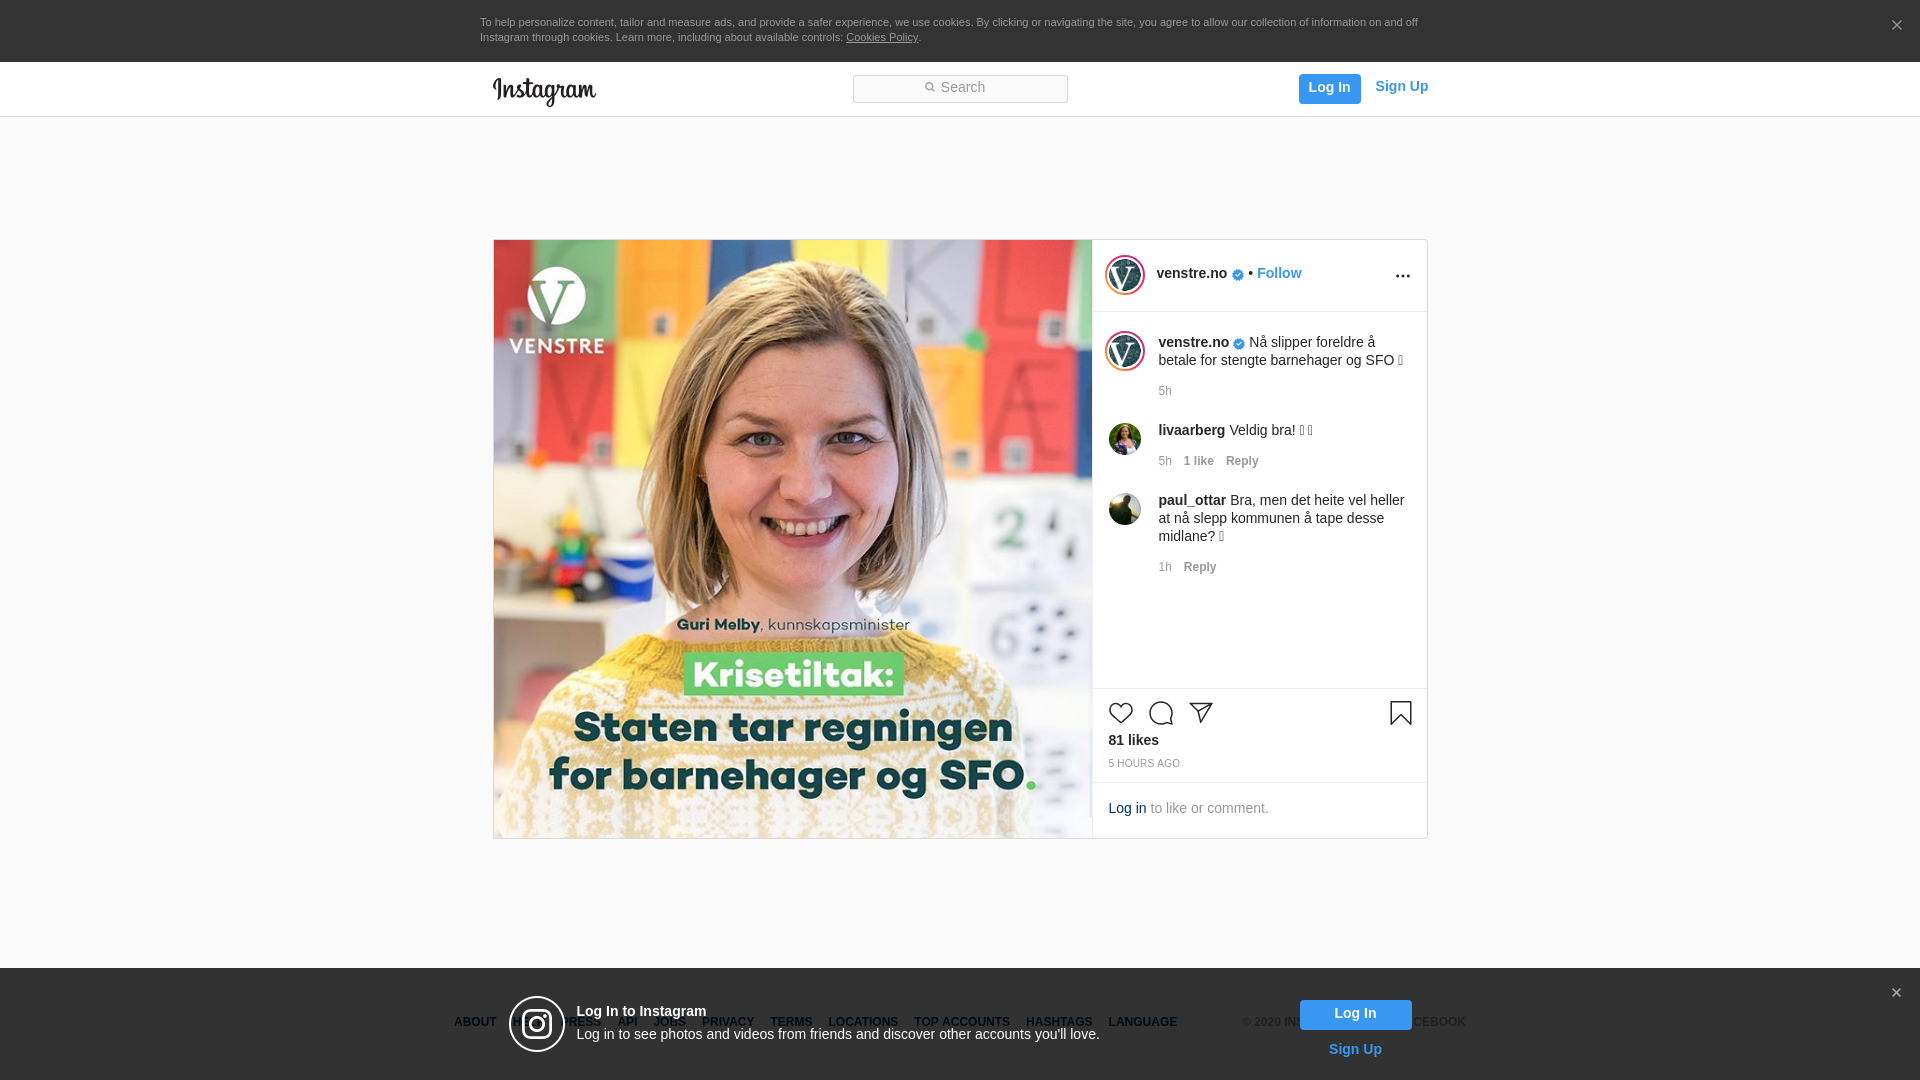Screen dimensions: 1920x1080
Task: Click the 1h timestamp on paul_ottar comment
Action: 1164,567
